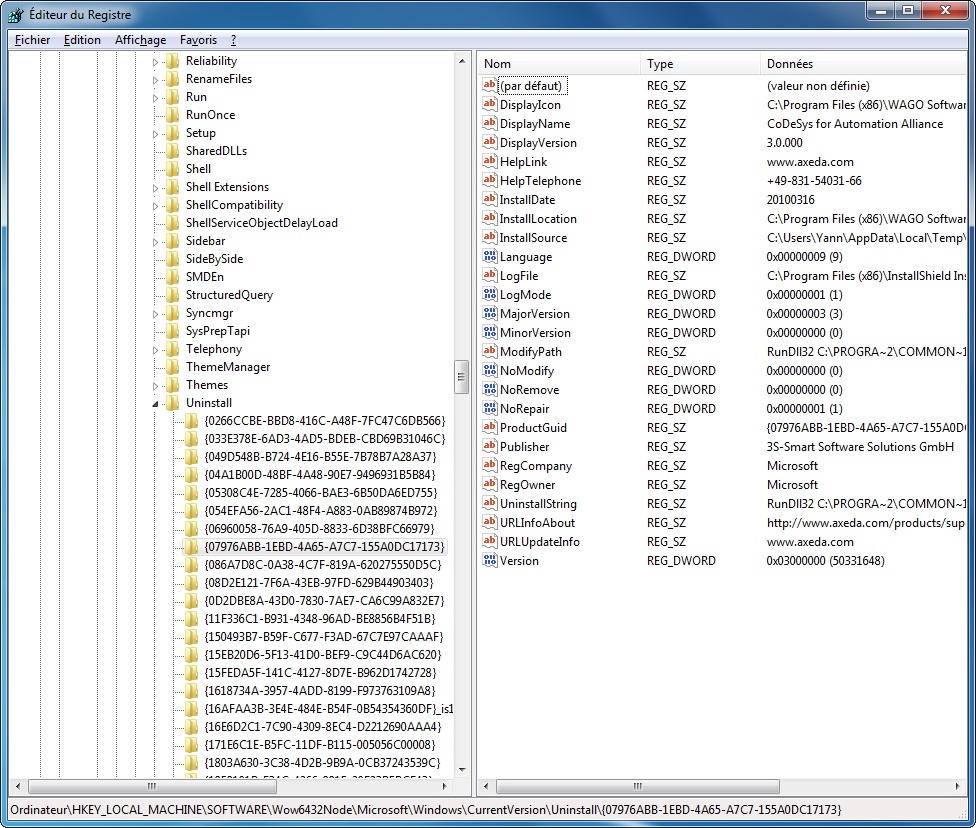Click the DWORD icon of LogMode value

click(x=490, y=294)
